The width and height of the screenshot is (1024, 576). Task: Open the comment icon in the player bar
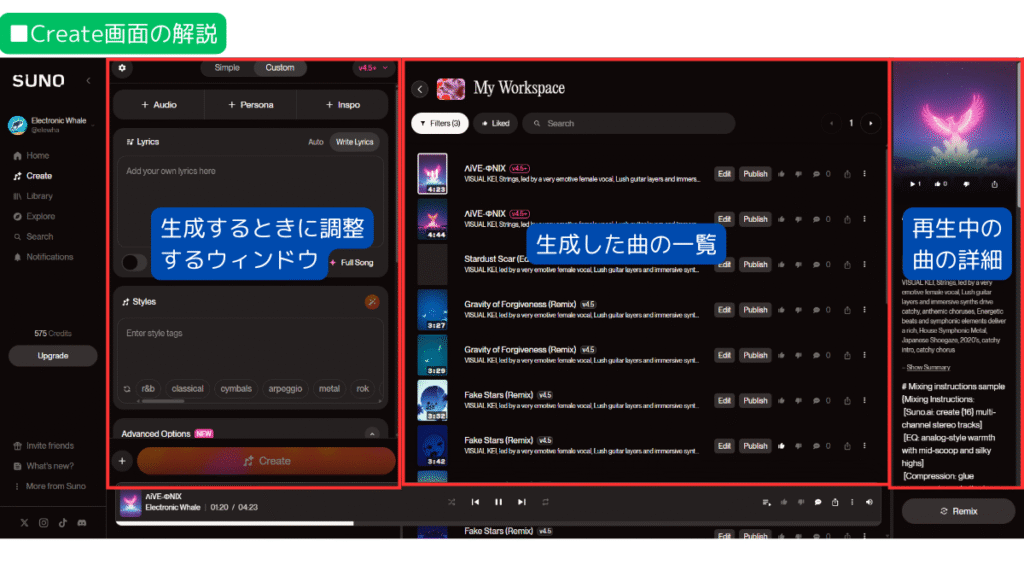click(x=818, y=502)
